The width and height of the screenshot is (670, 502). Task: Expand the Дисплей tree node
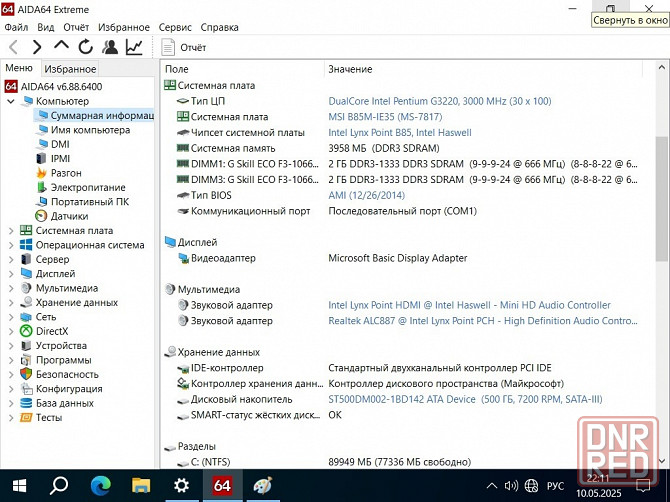11,274
